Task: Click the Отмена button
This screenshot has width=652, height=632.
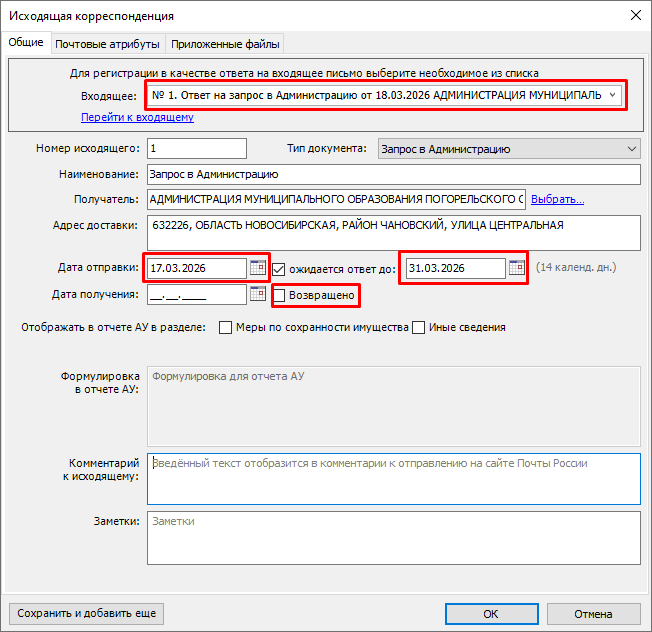Action: pos(593,614)
